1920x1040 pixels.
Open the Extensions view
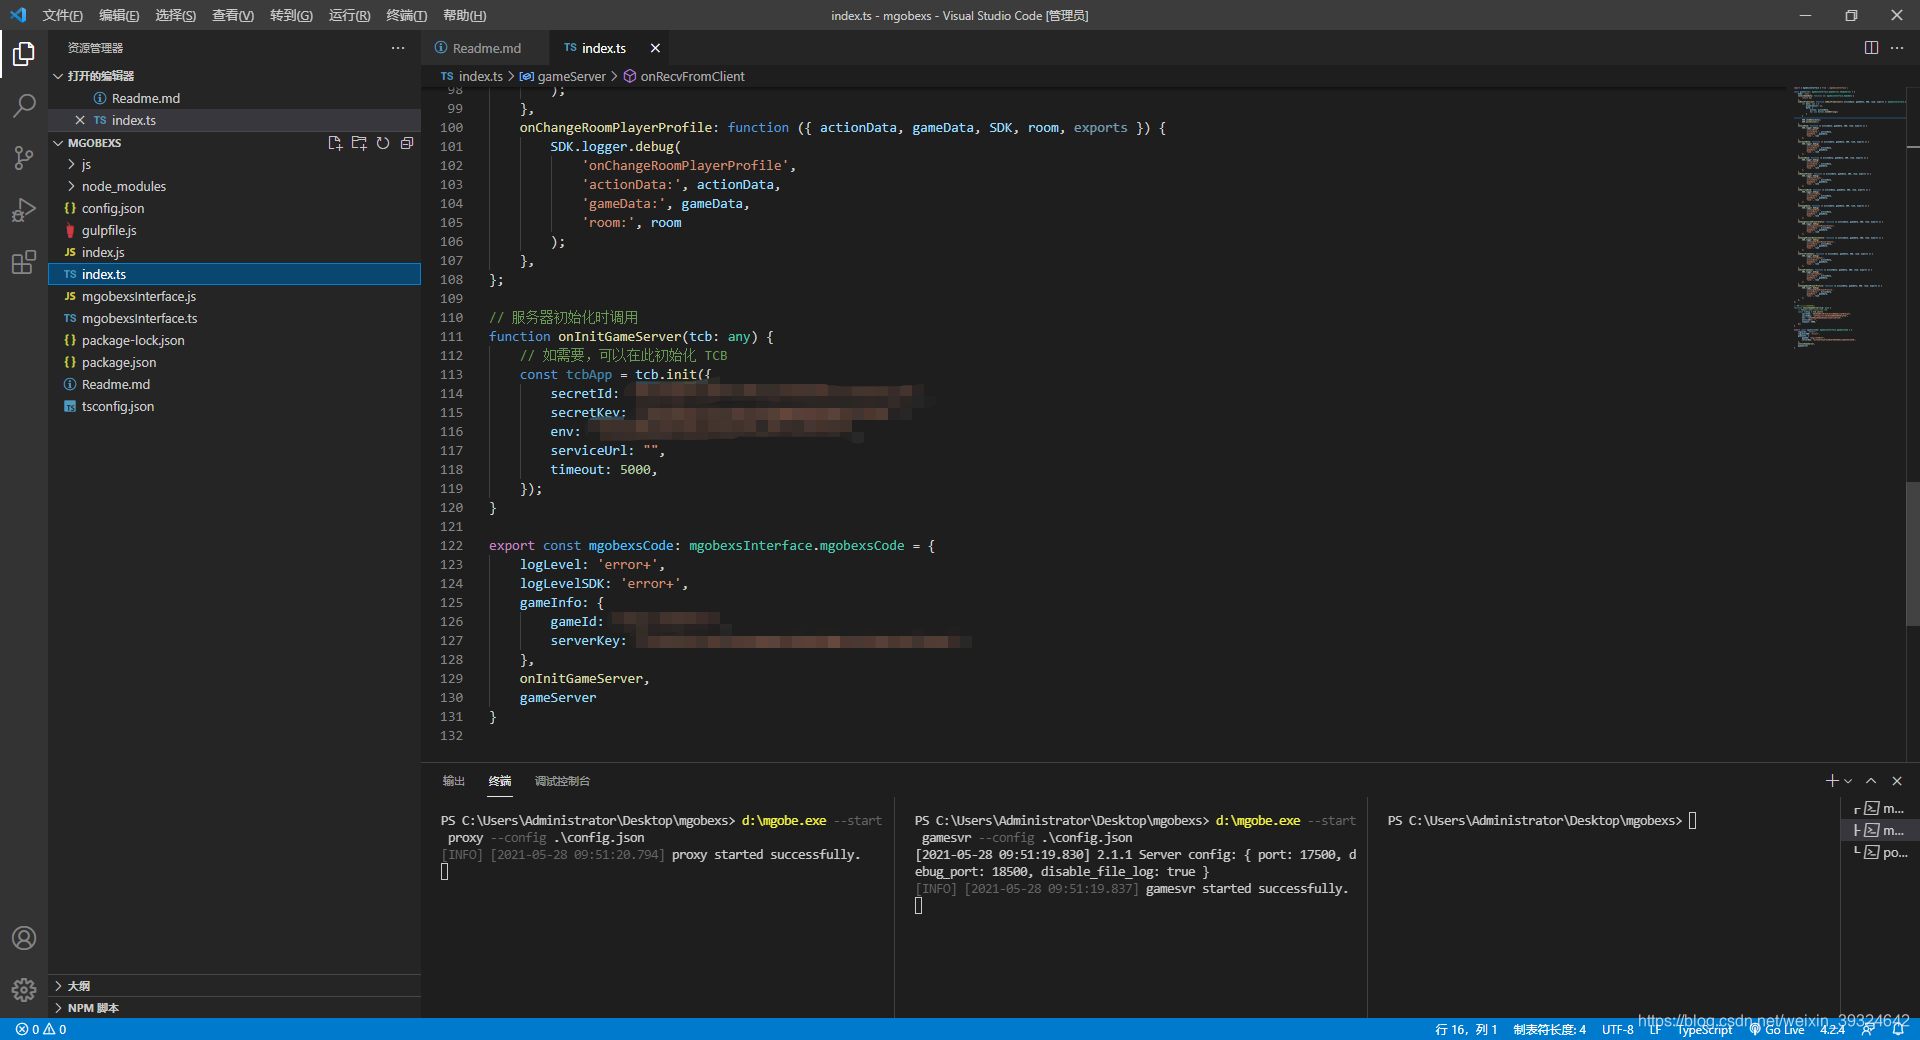[x=24, y=262]
